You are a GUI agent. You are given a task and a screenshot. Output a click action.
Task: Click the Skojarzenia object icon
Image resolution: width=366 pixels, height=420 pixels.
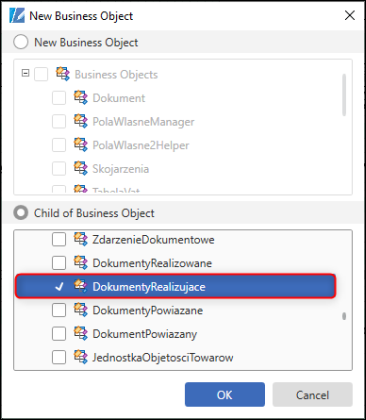tap(80, 168)
